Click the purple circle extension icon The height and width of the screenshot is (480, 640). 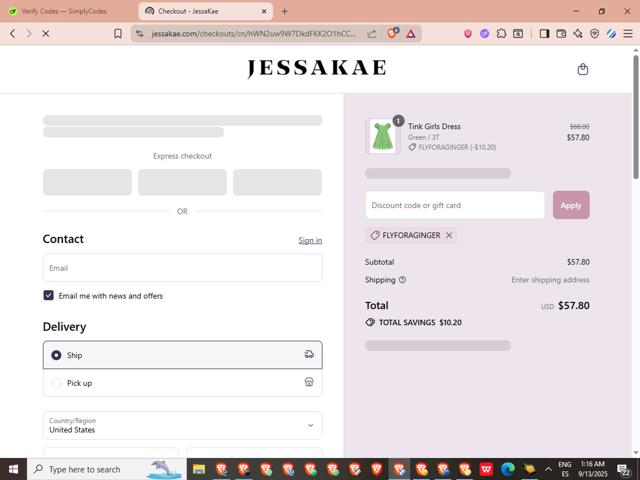pyautogui.click(x=484, y=33)
